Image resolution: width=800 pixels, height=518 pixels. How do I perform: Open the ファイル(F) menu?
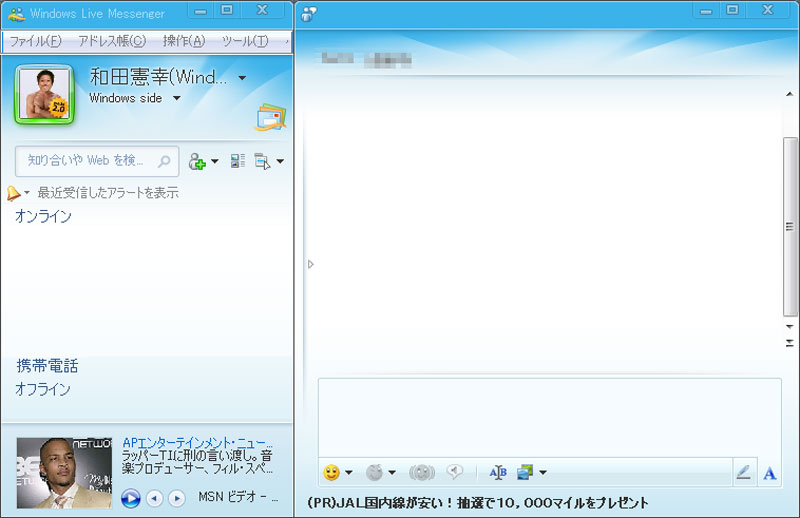coord(35,41)
